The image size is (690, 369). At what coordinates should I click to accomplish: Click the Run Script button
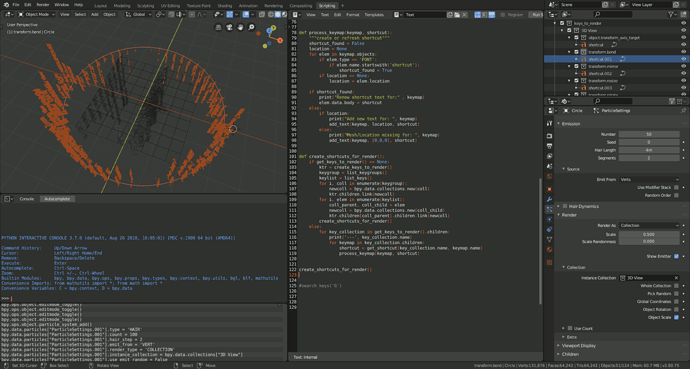536,15
